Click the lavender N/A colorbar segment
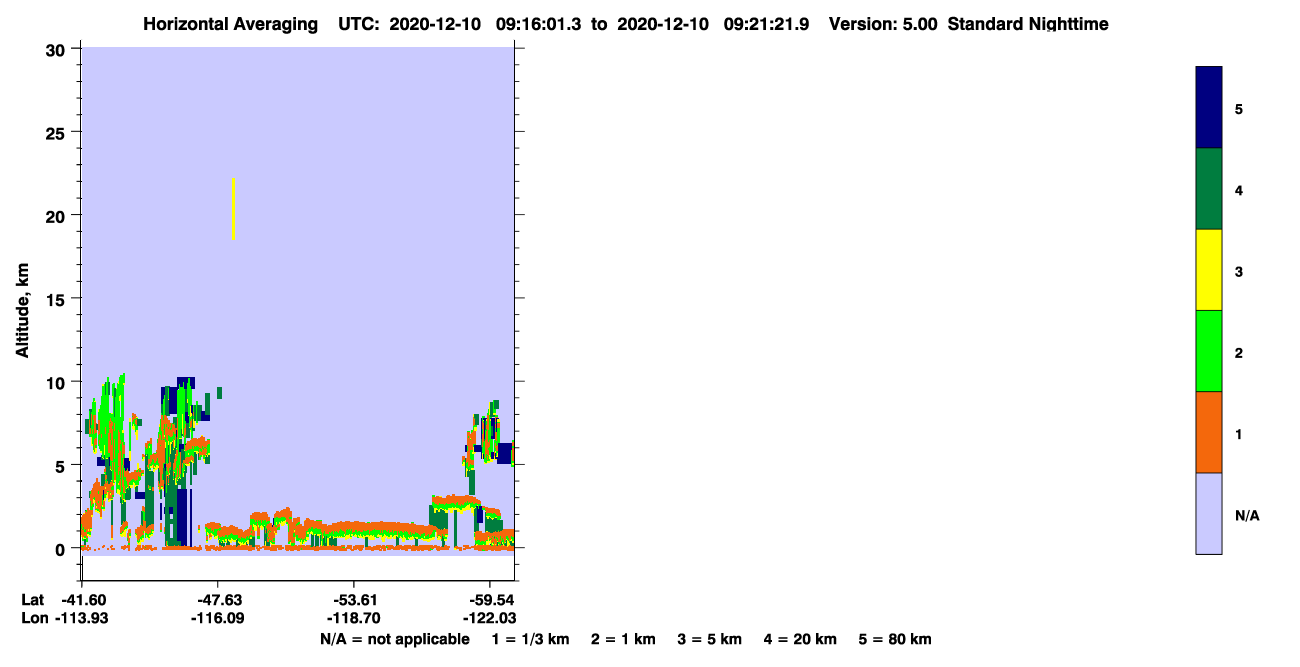Viewport: 1300px width, 667px height. 1209,513
